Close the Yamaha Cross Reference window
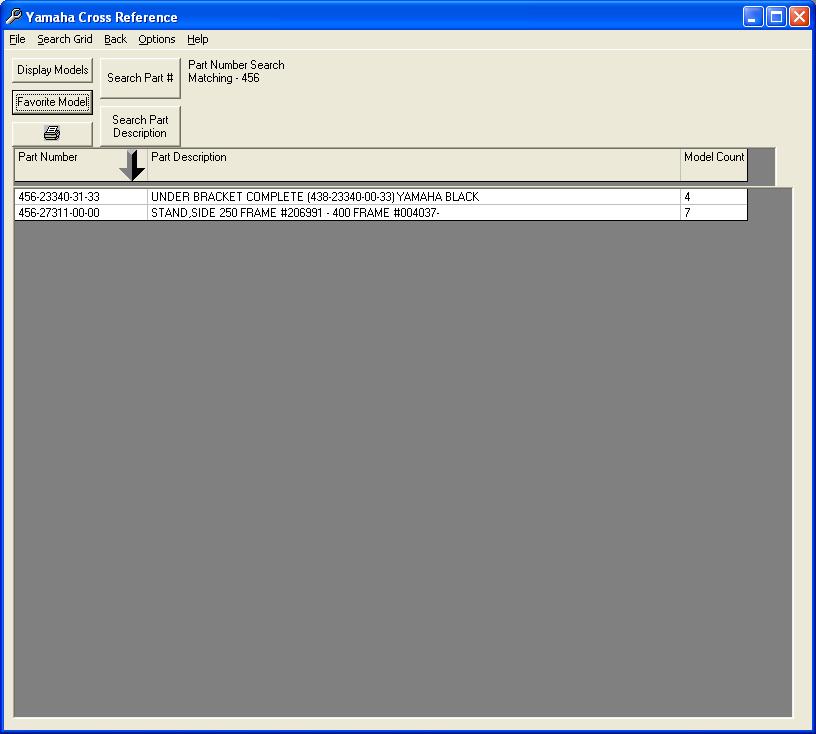The width and height of the screenshot is (816, 734). coord(799,17)
